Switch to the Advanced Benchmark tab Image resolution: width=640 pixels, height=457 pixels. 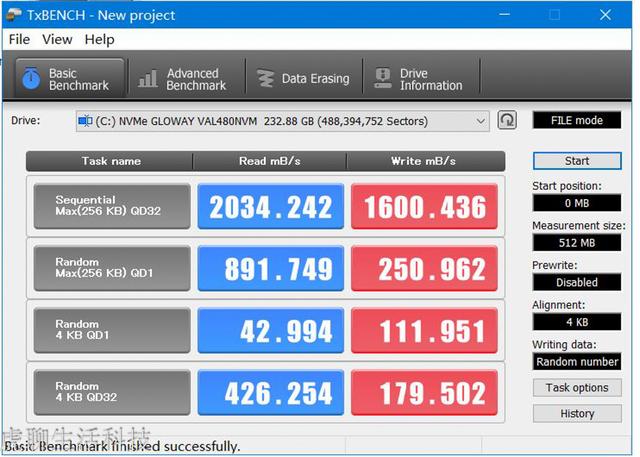point(187,78)
